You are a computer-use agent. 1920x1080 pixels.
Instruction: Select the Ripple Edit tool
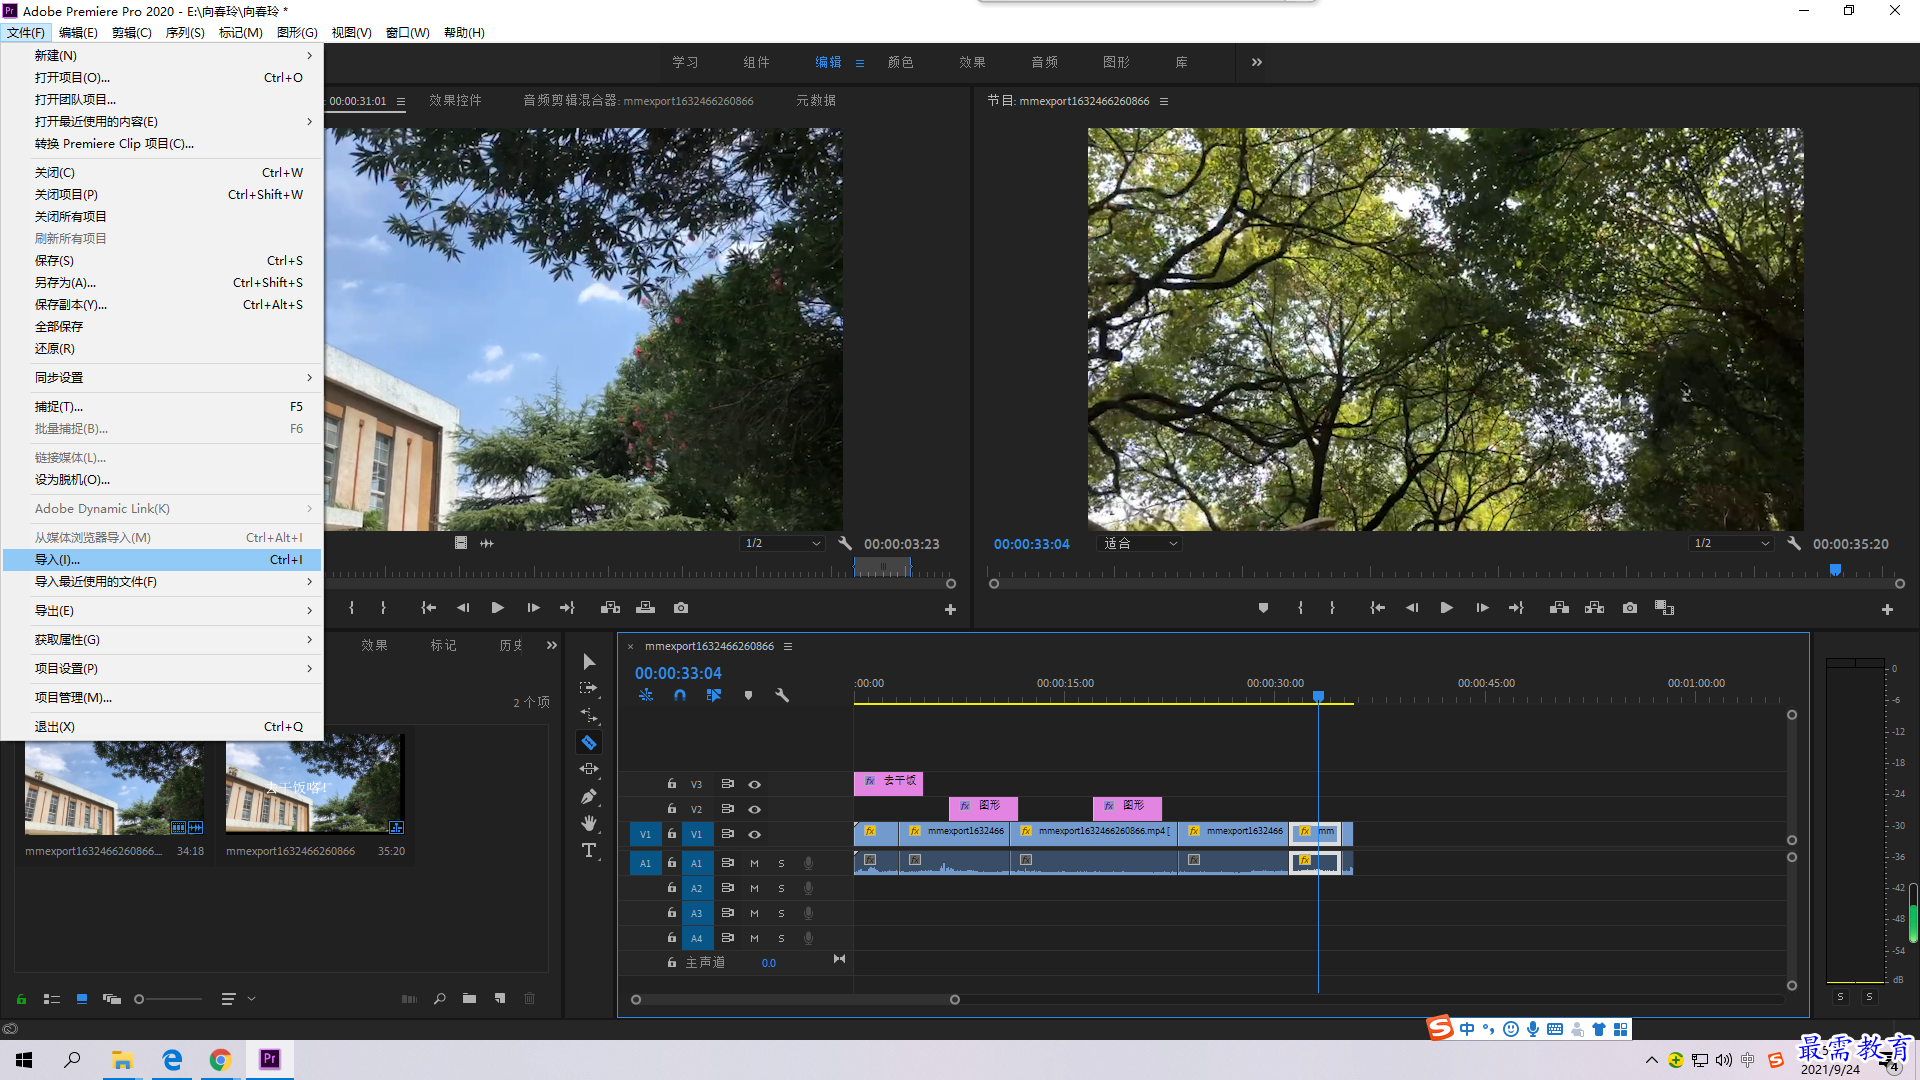[x=589, y=716]
